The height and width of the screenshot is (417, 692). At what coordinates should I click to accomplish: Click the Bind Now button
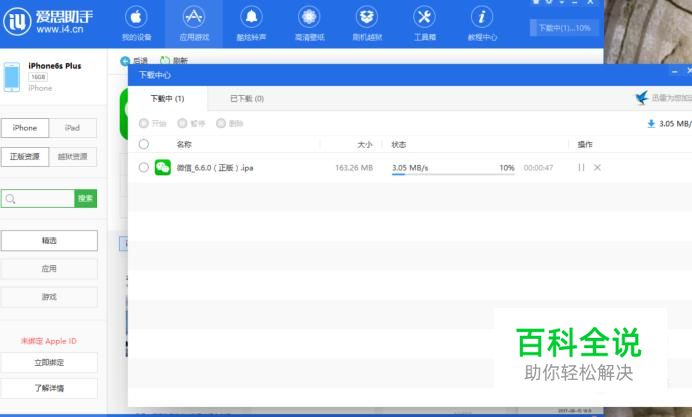49,363
